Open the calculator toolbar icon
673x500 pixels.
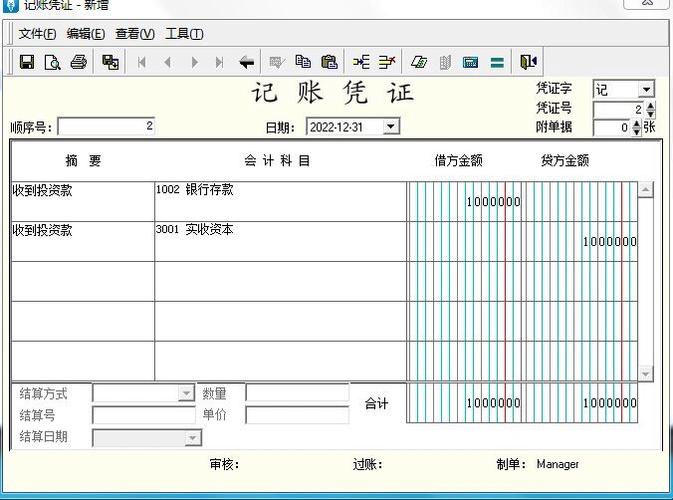pos(470,63)
